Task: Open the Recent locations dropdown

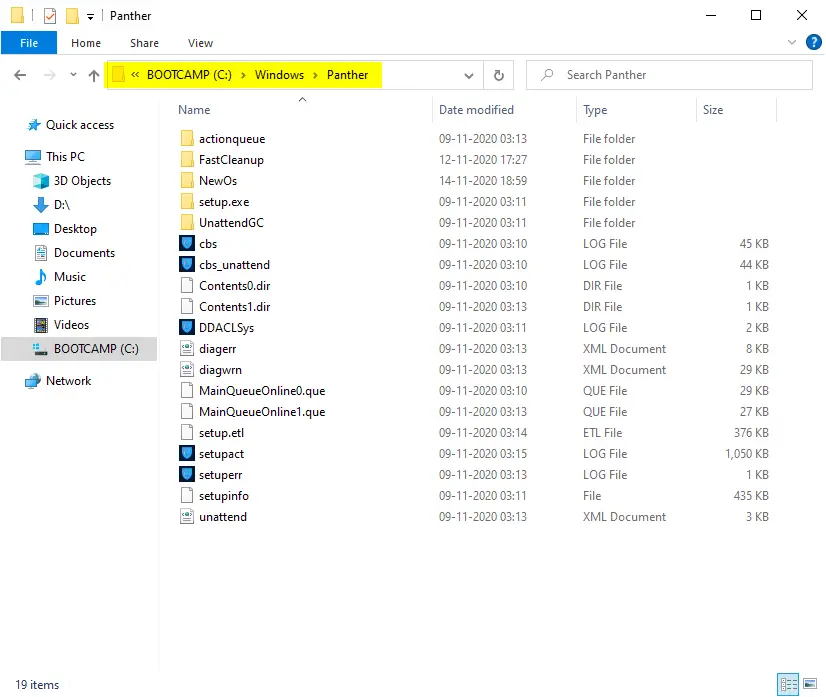Action: coord(73,75)
